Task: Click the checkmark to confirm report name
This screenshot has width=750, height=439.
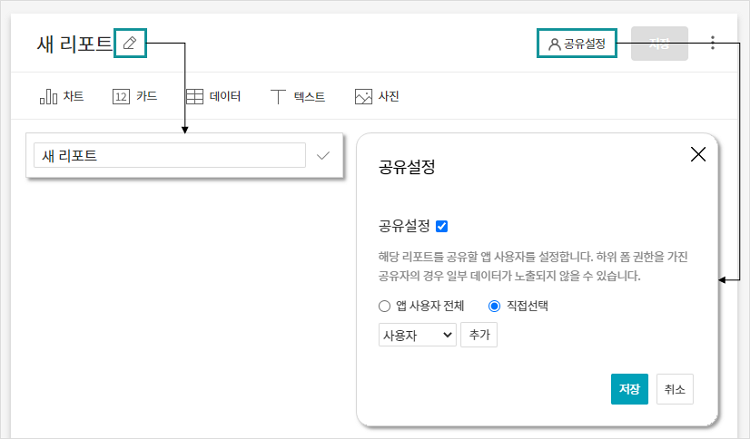Action: coord(322,156)
